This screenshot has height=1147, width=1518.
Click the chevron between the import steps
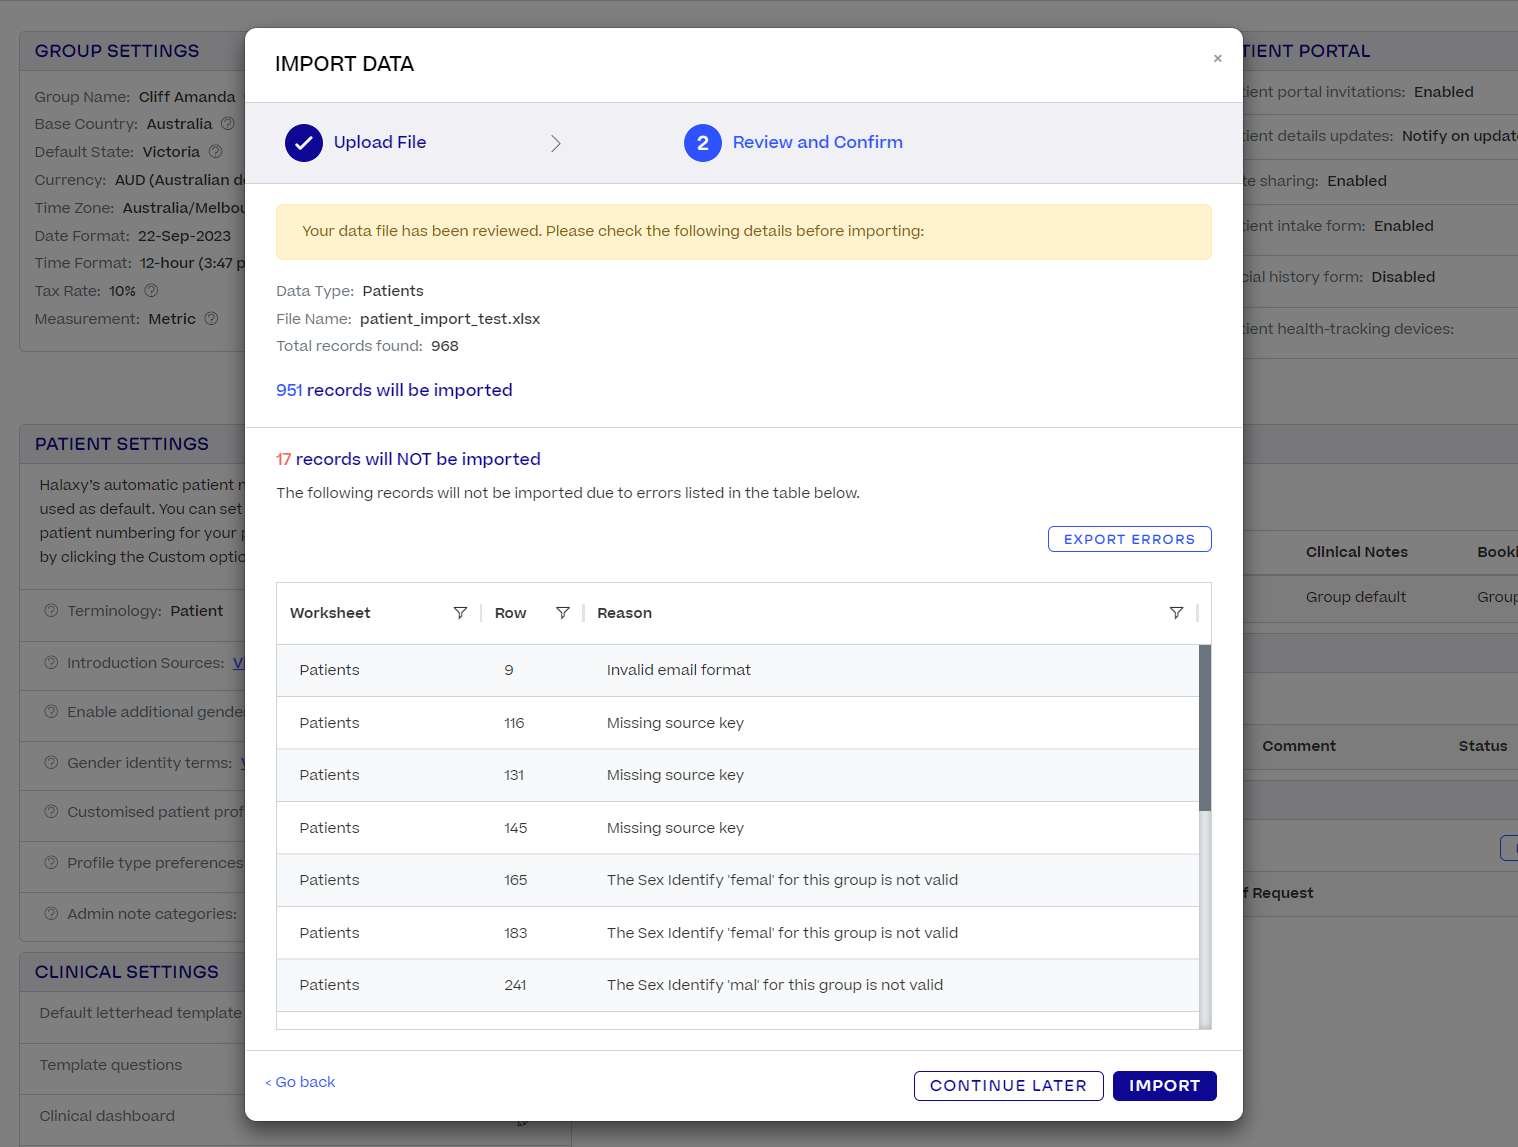[556, 142]
